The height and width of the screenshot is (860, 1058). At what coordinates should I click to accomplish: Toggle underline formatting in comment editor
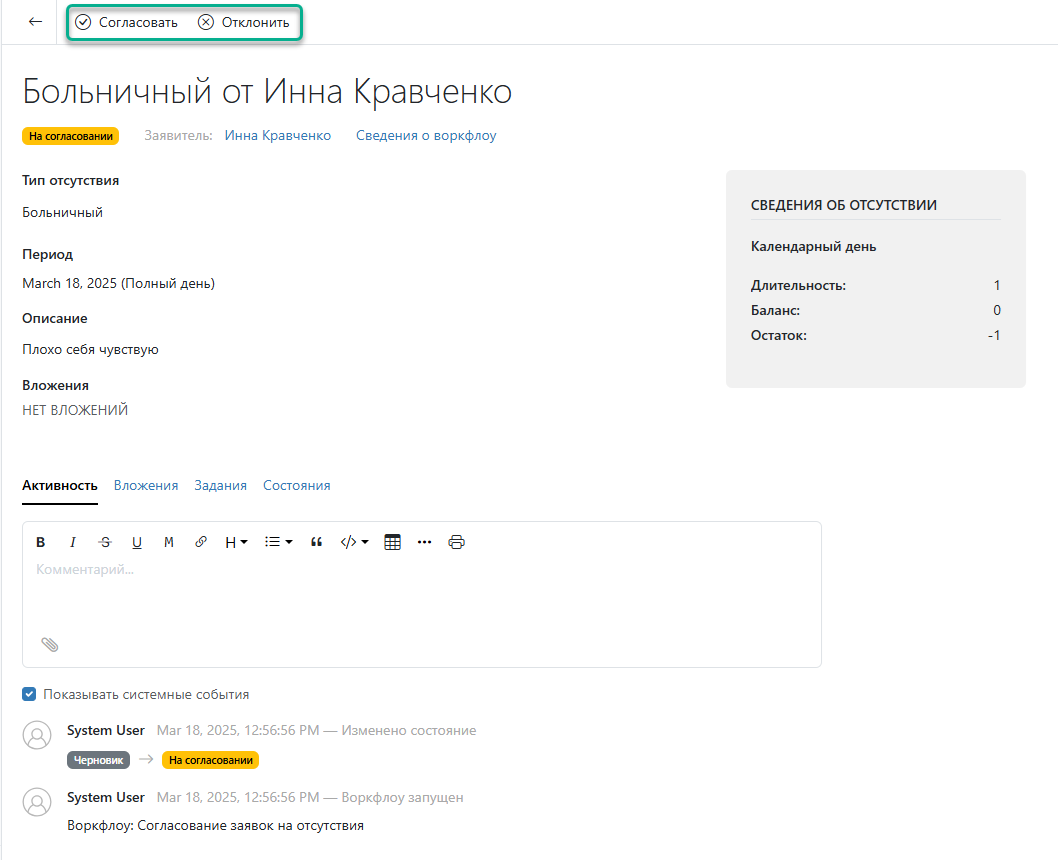tap(137, 542)
